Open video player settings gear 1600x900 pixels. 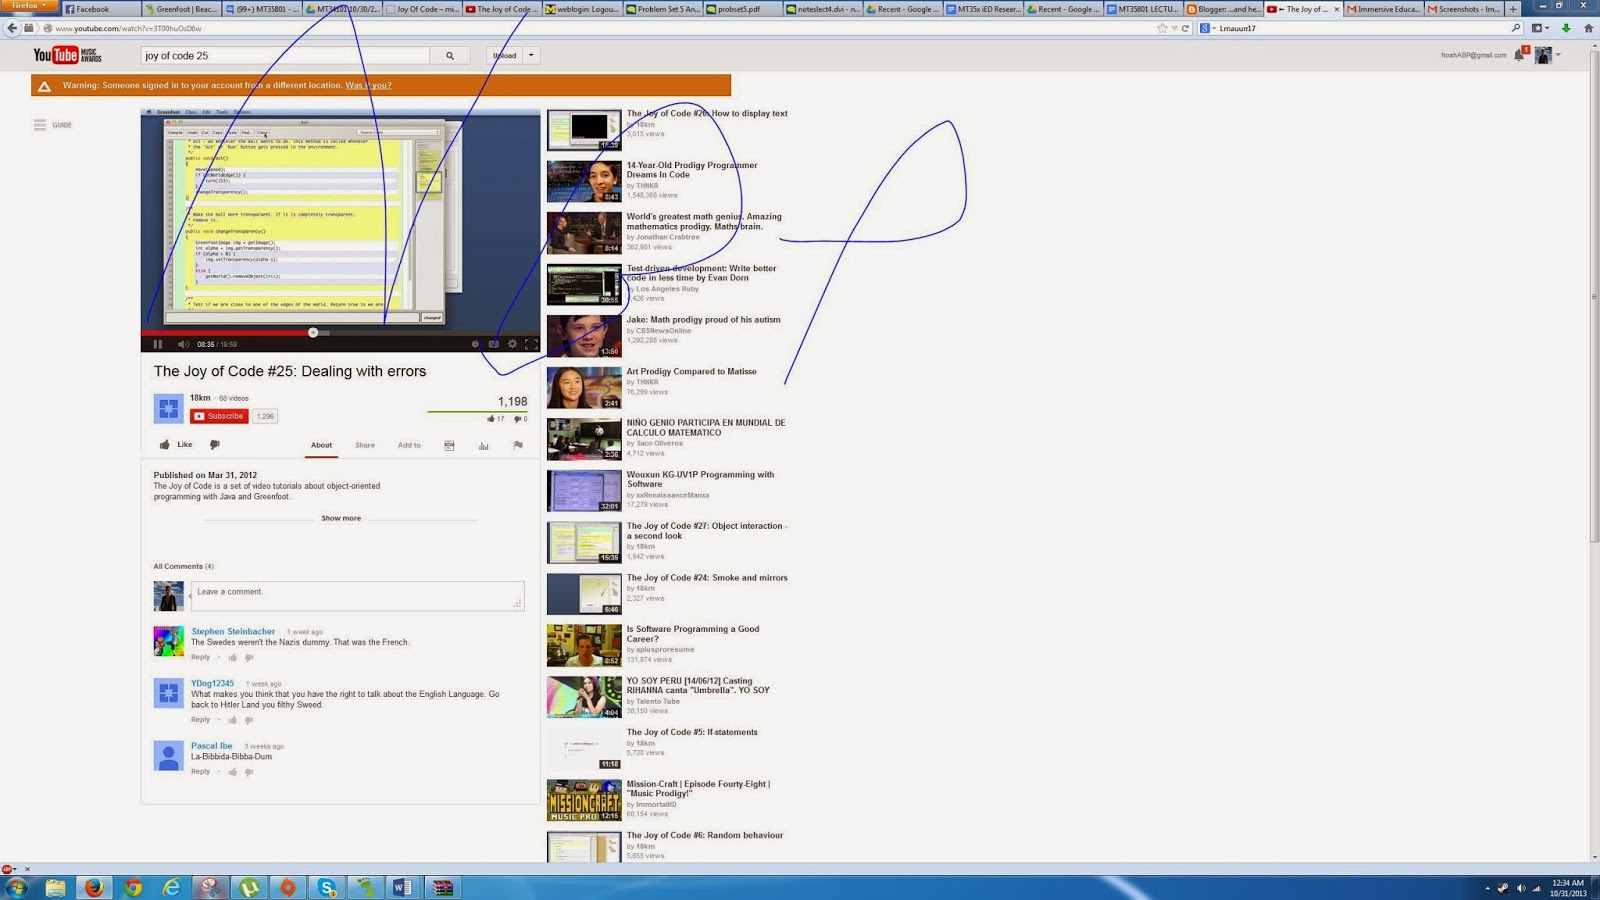tap(512, 344)
